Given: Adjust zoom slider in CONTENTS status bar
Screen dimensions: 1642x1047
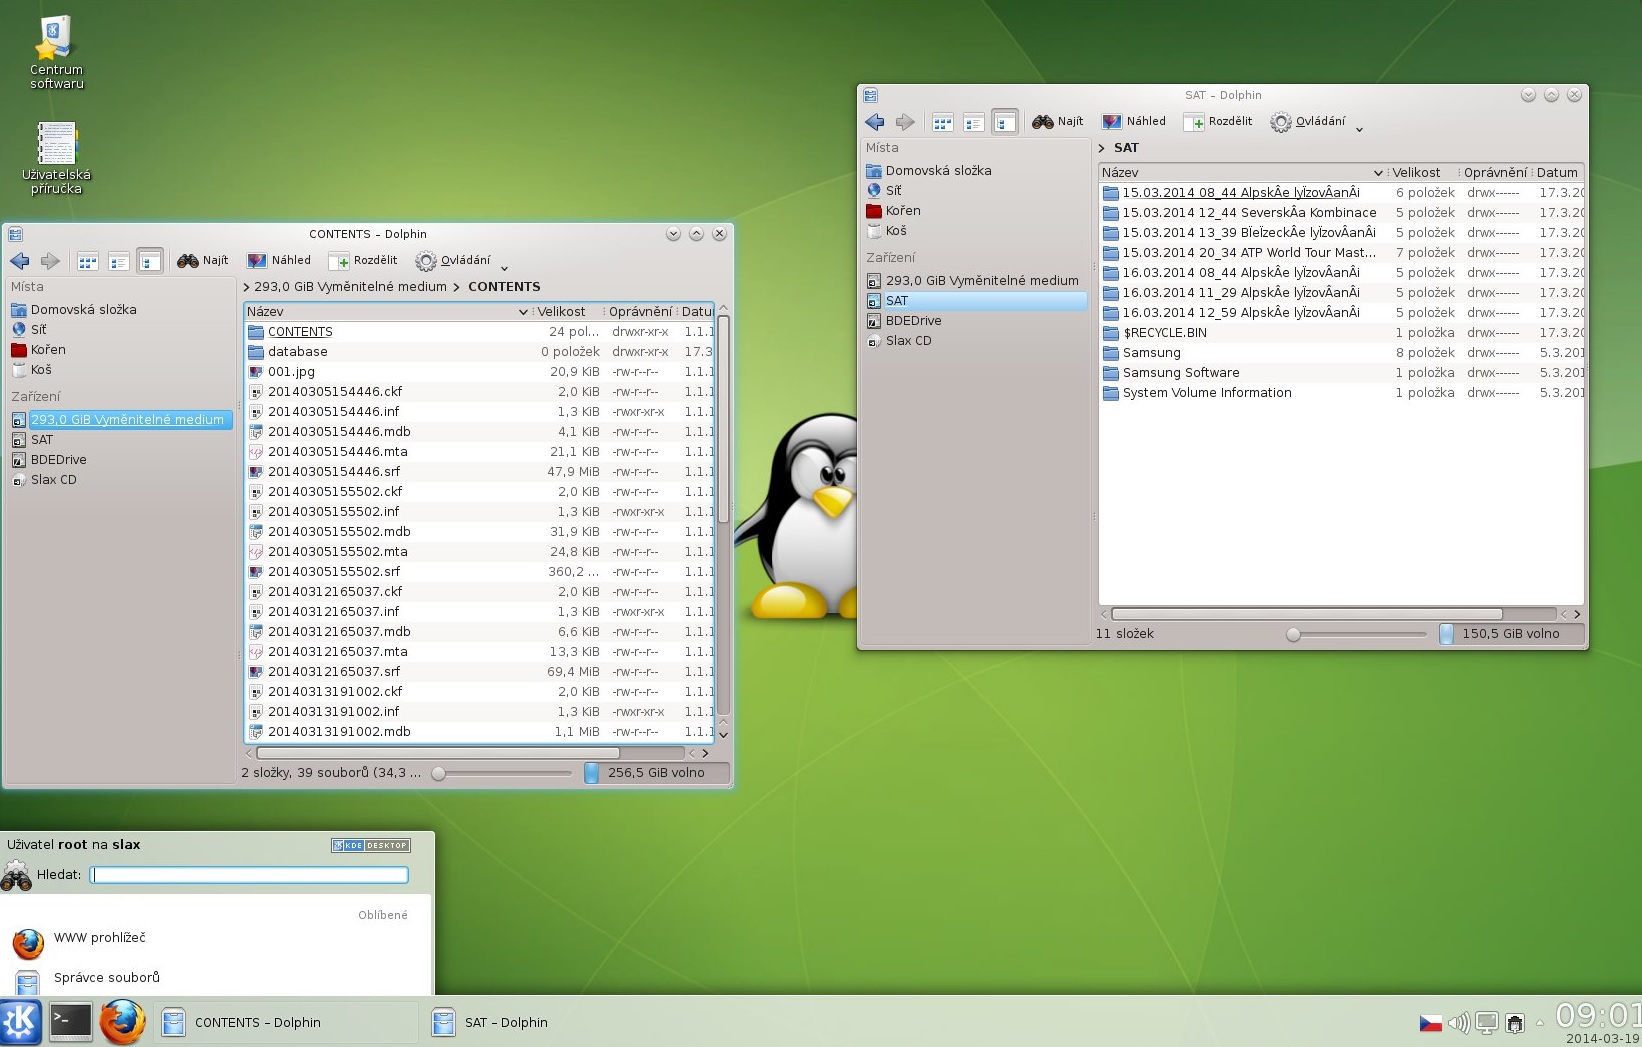Looking at the screenshot, I should pos(438,773).
